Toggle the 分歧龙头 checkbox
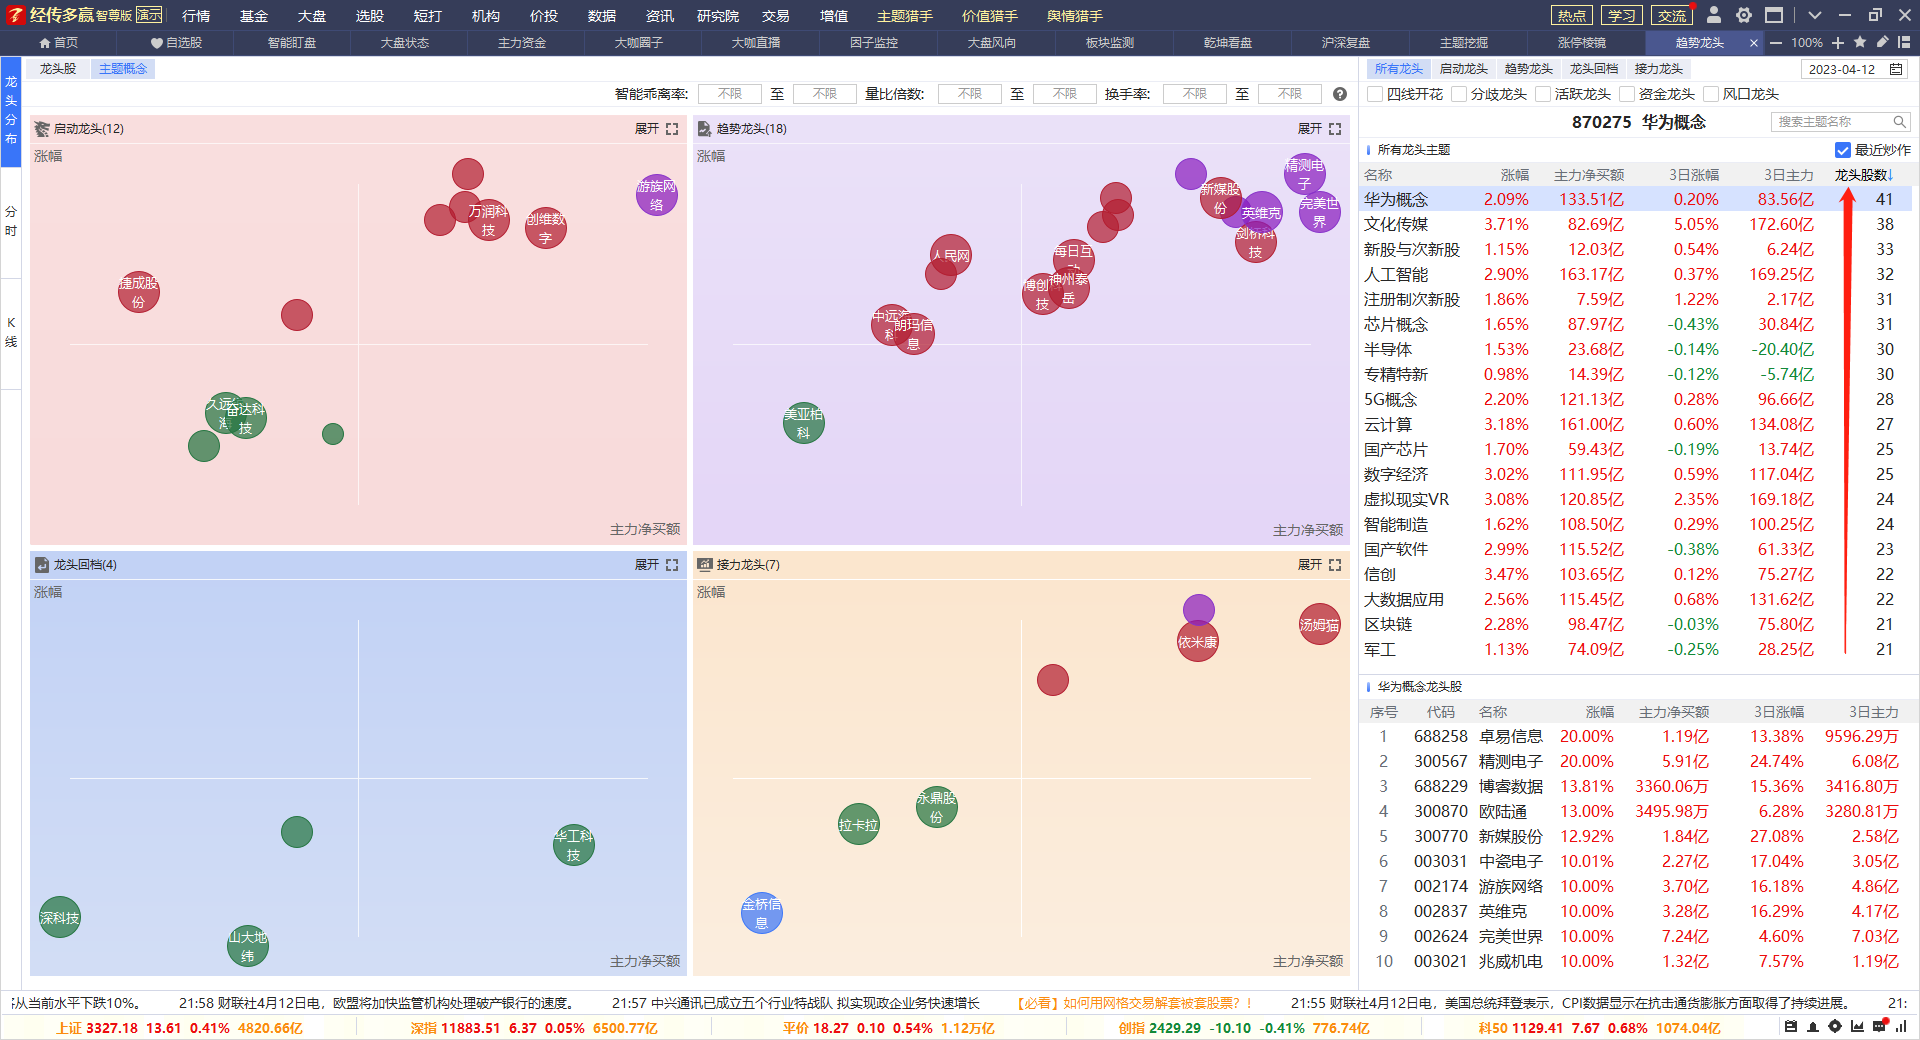This screenshot has height=1040, width=1920. coord(1460,94)
